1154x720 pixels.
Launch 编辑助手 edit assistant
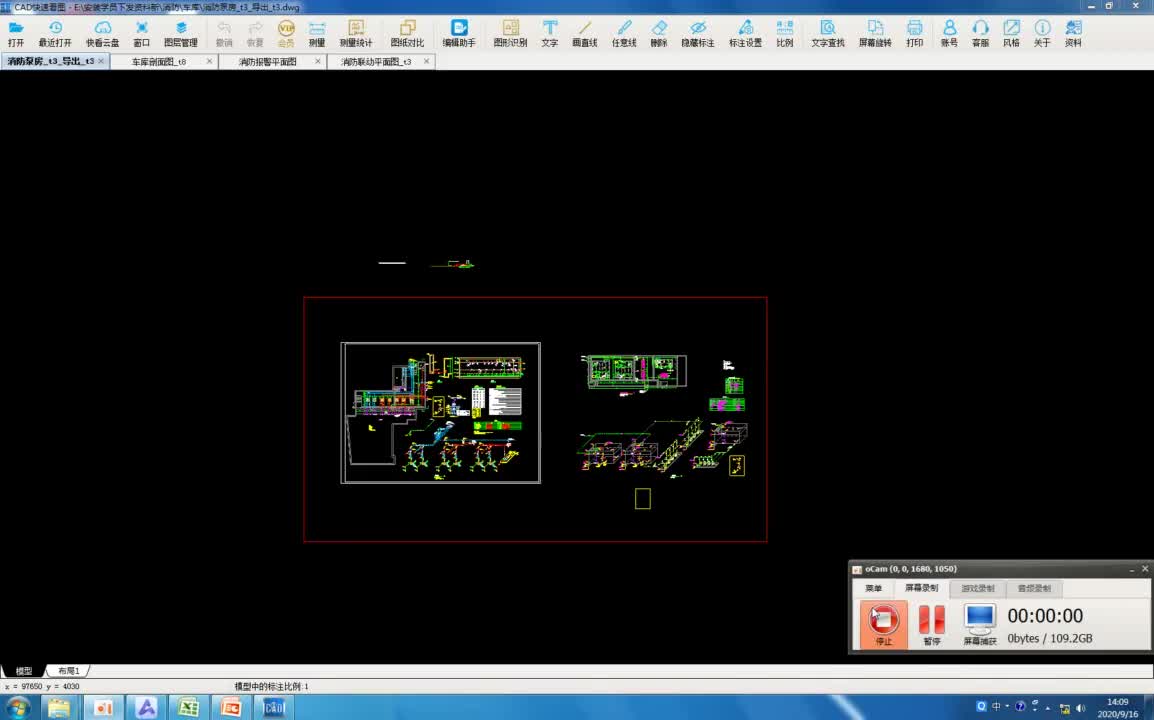click(x=459, y=34)
